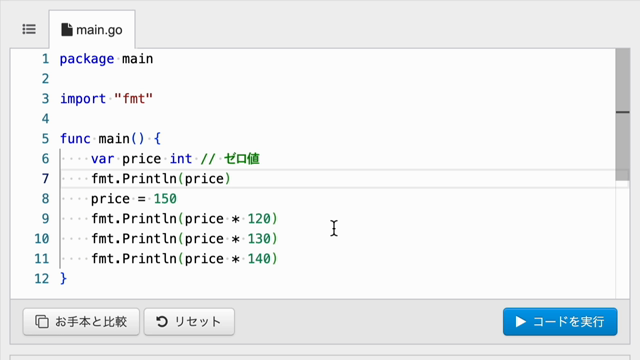Run code with コードを実行 button

[560, 322]
